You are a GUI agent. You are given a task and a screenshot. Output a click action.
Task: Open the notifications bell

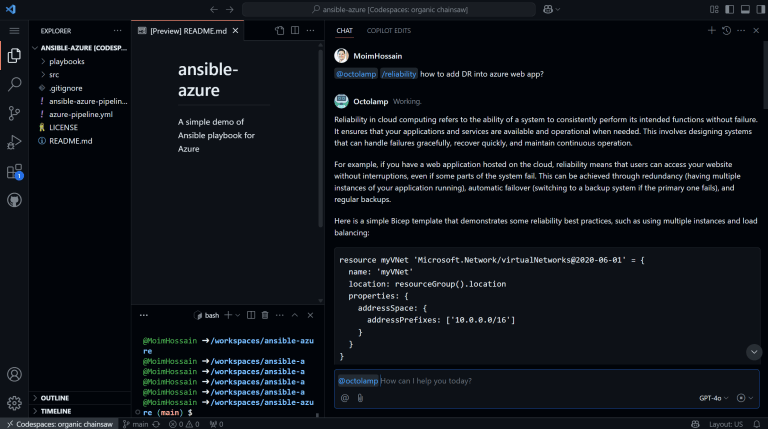coord(757,424)
